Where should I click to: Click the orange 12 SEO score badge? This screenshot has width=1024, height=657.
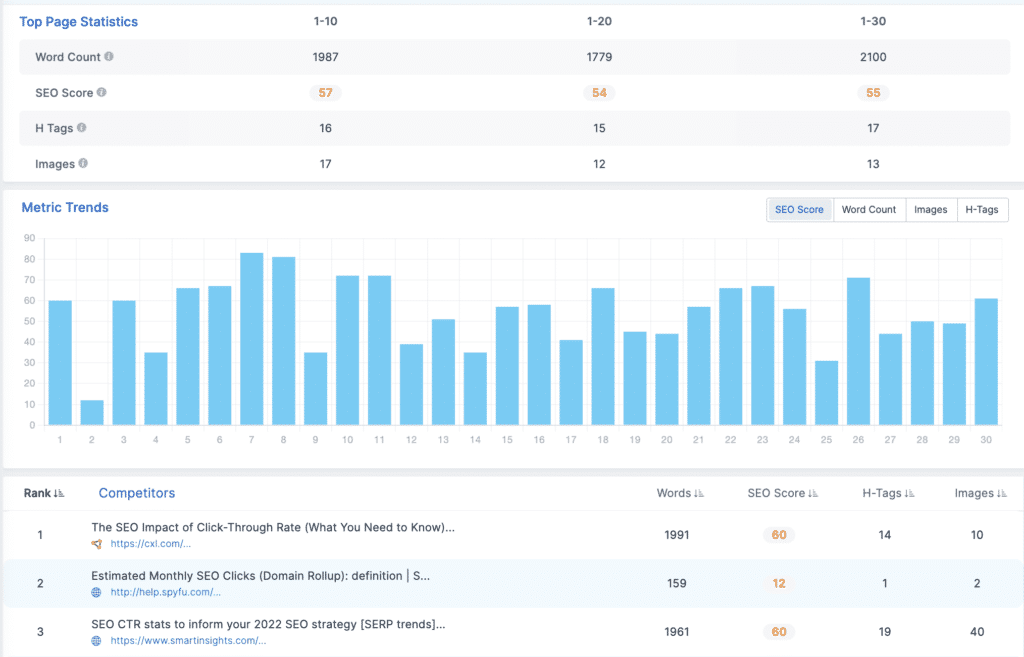point(779,583)
